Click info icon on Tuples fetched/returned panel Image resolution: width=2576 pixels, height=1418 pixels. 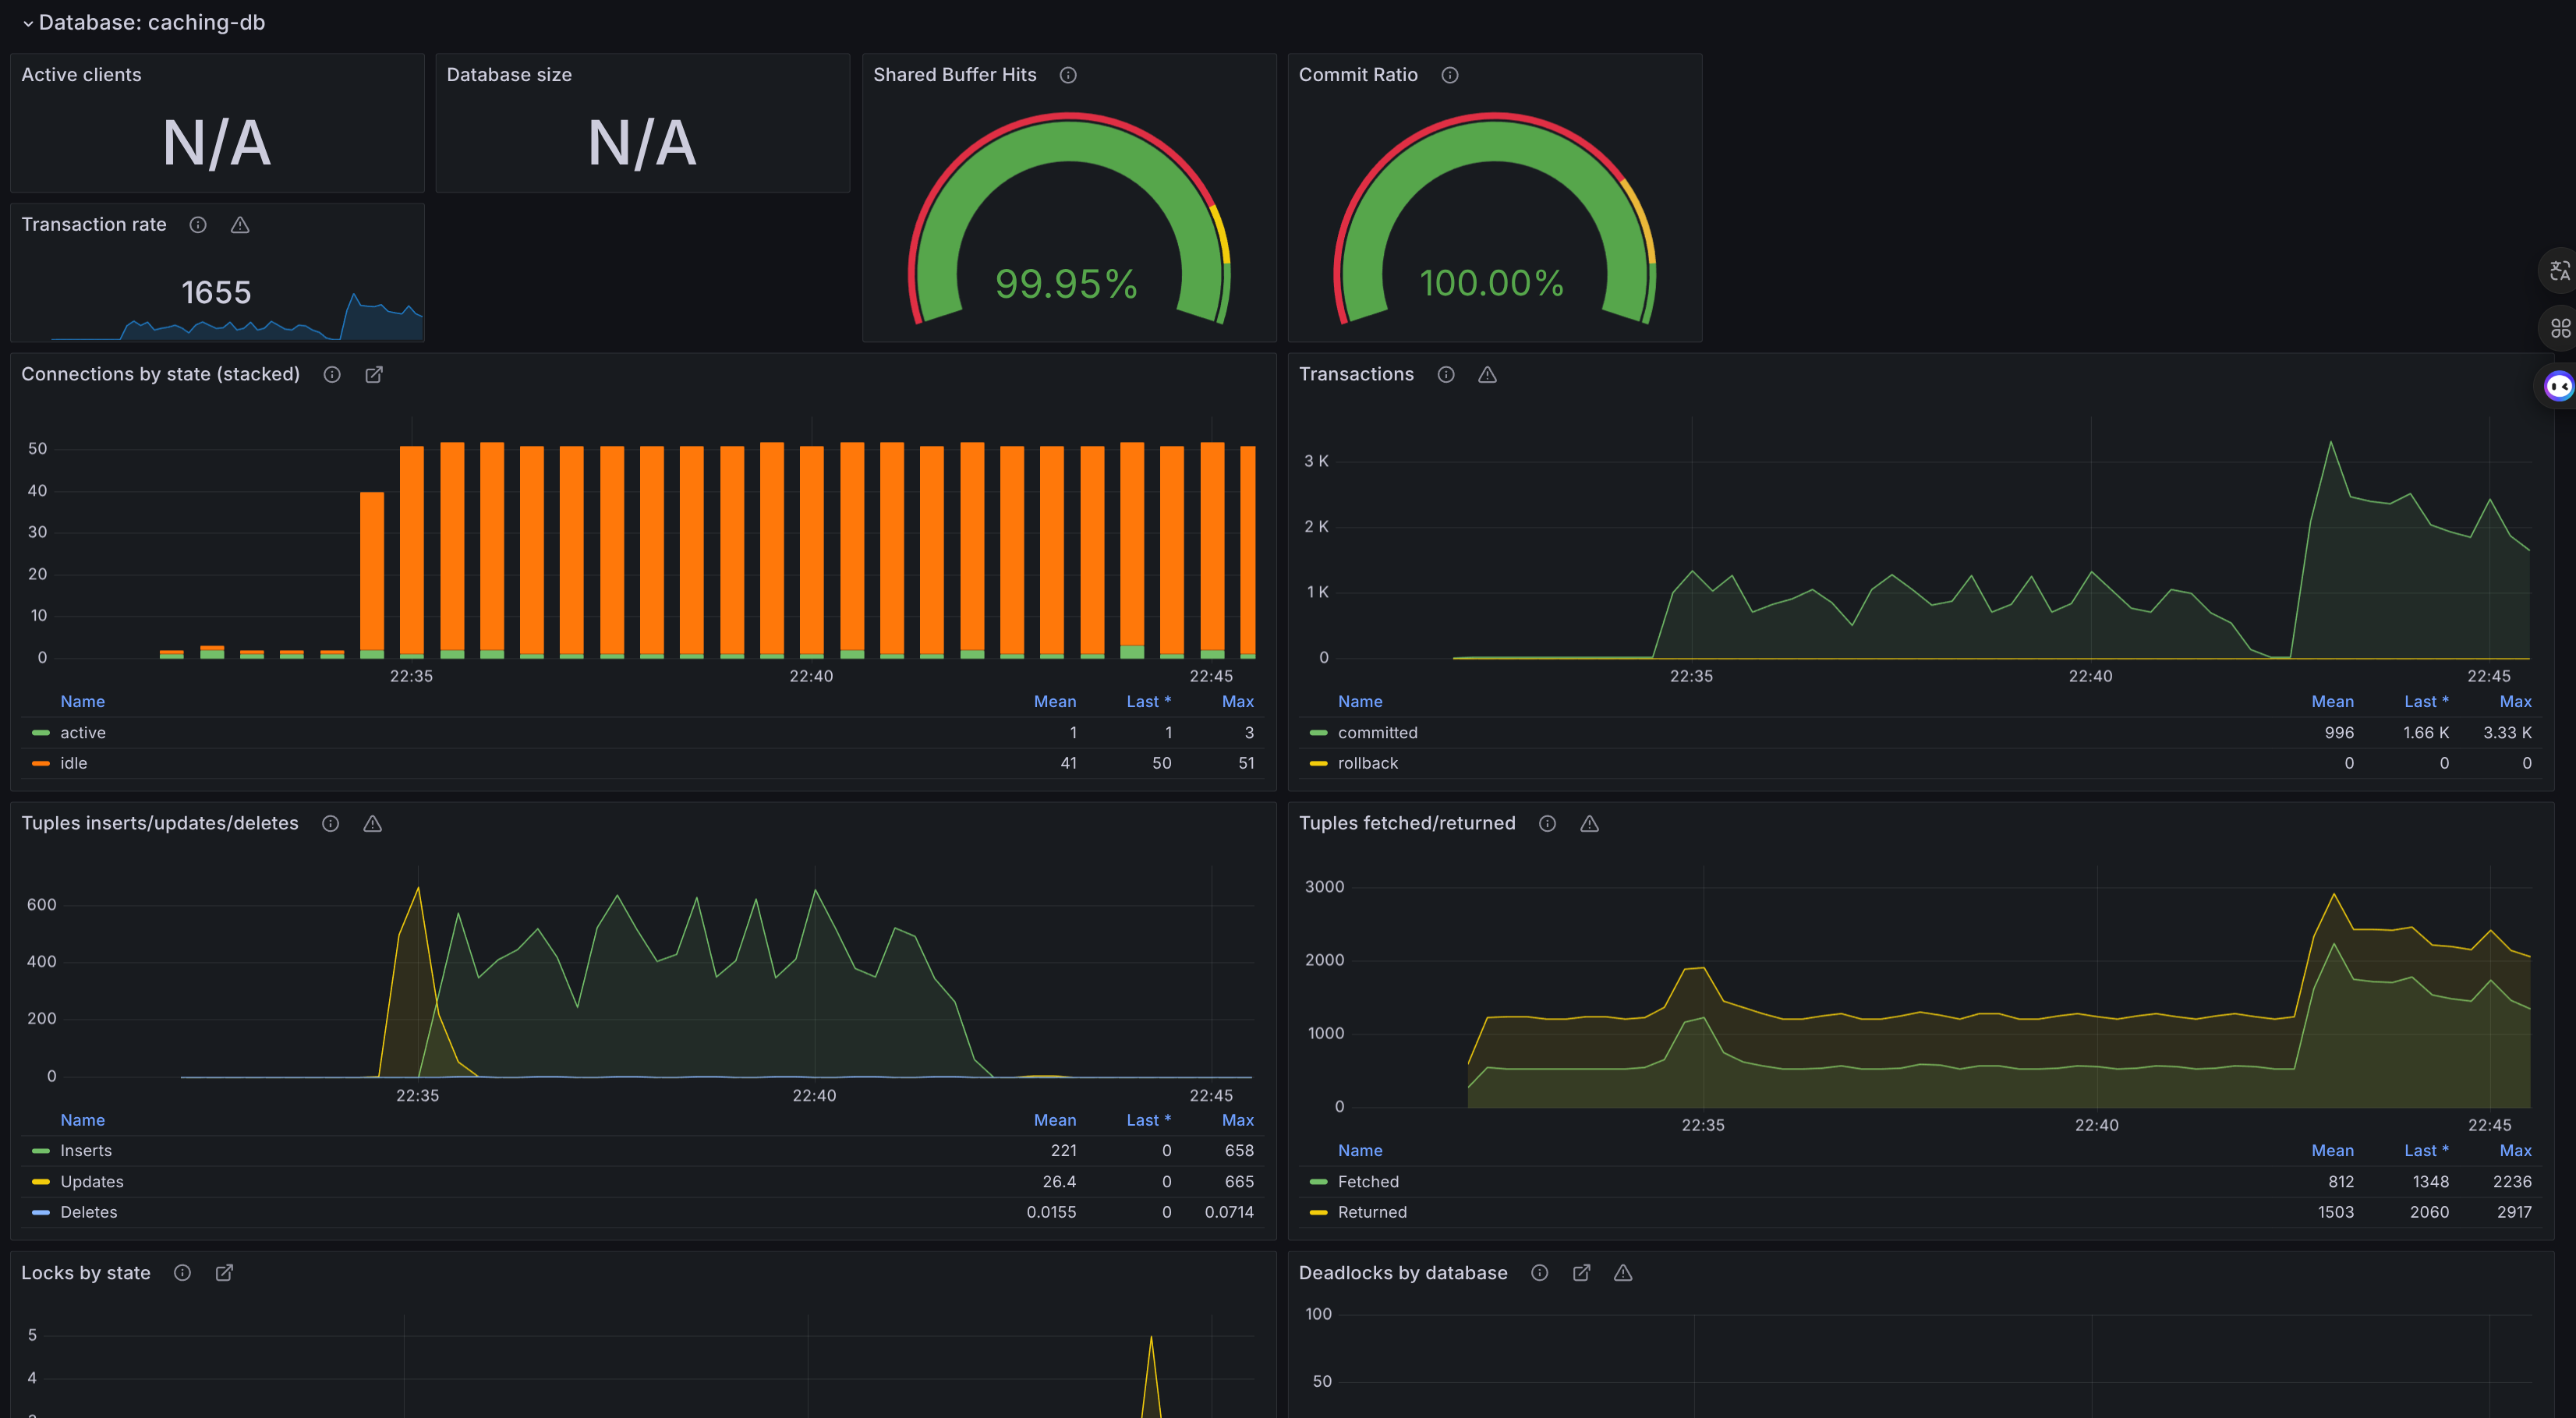(x=1547, y=823)
